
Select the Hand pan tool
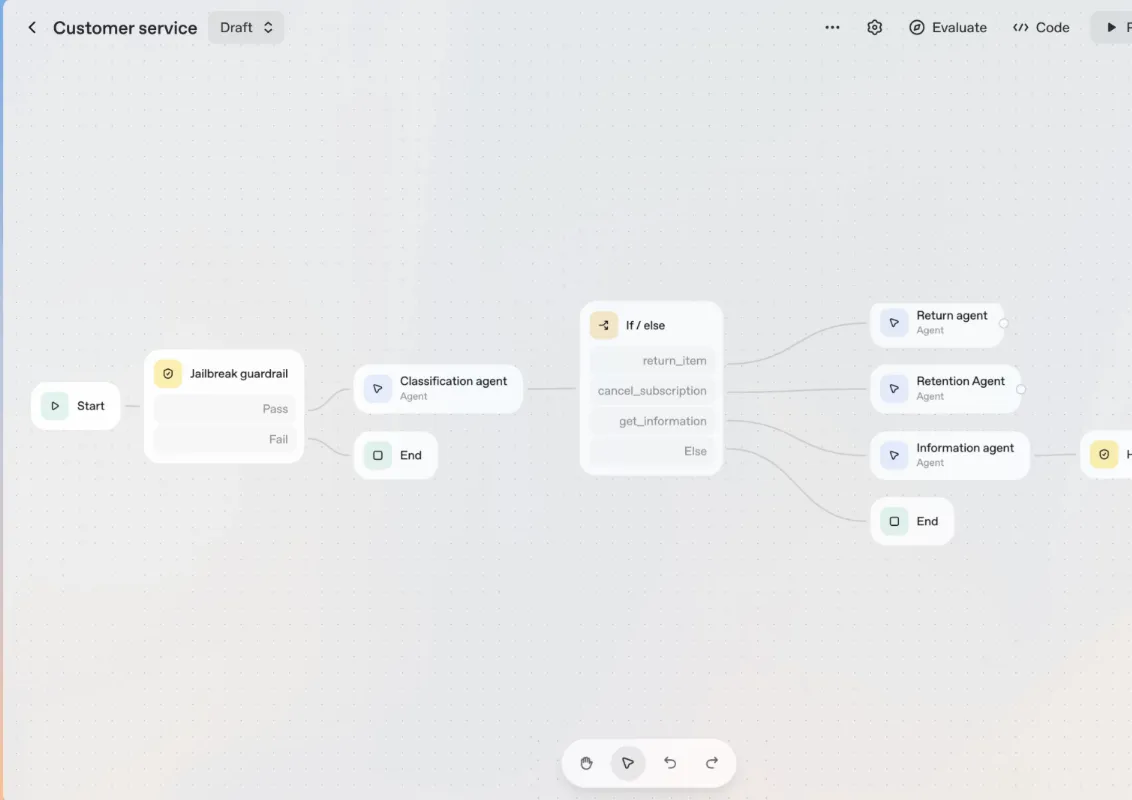586,763
